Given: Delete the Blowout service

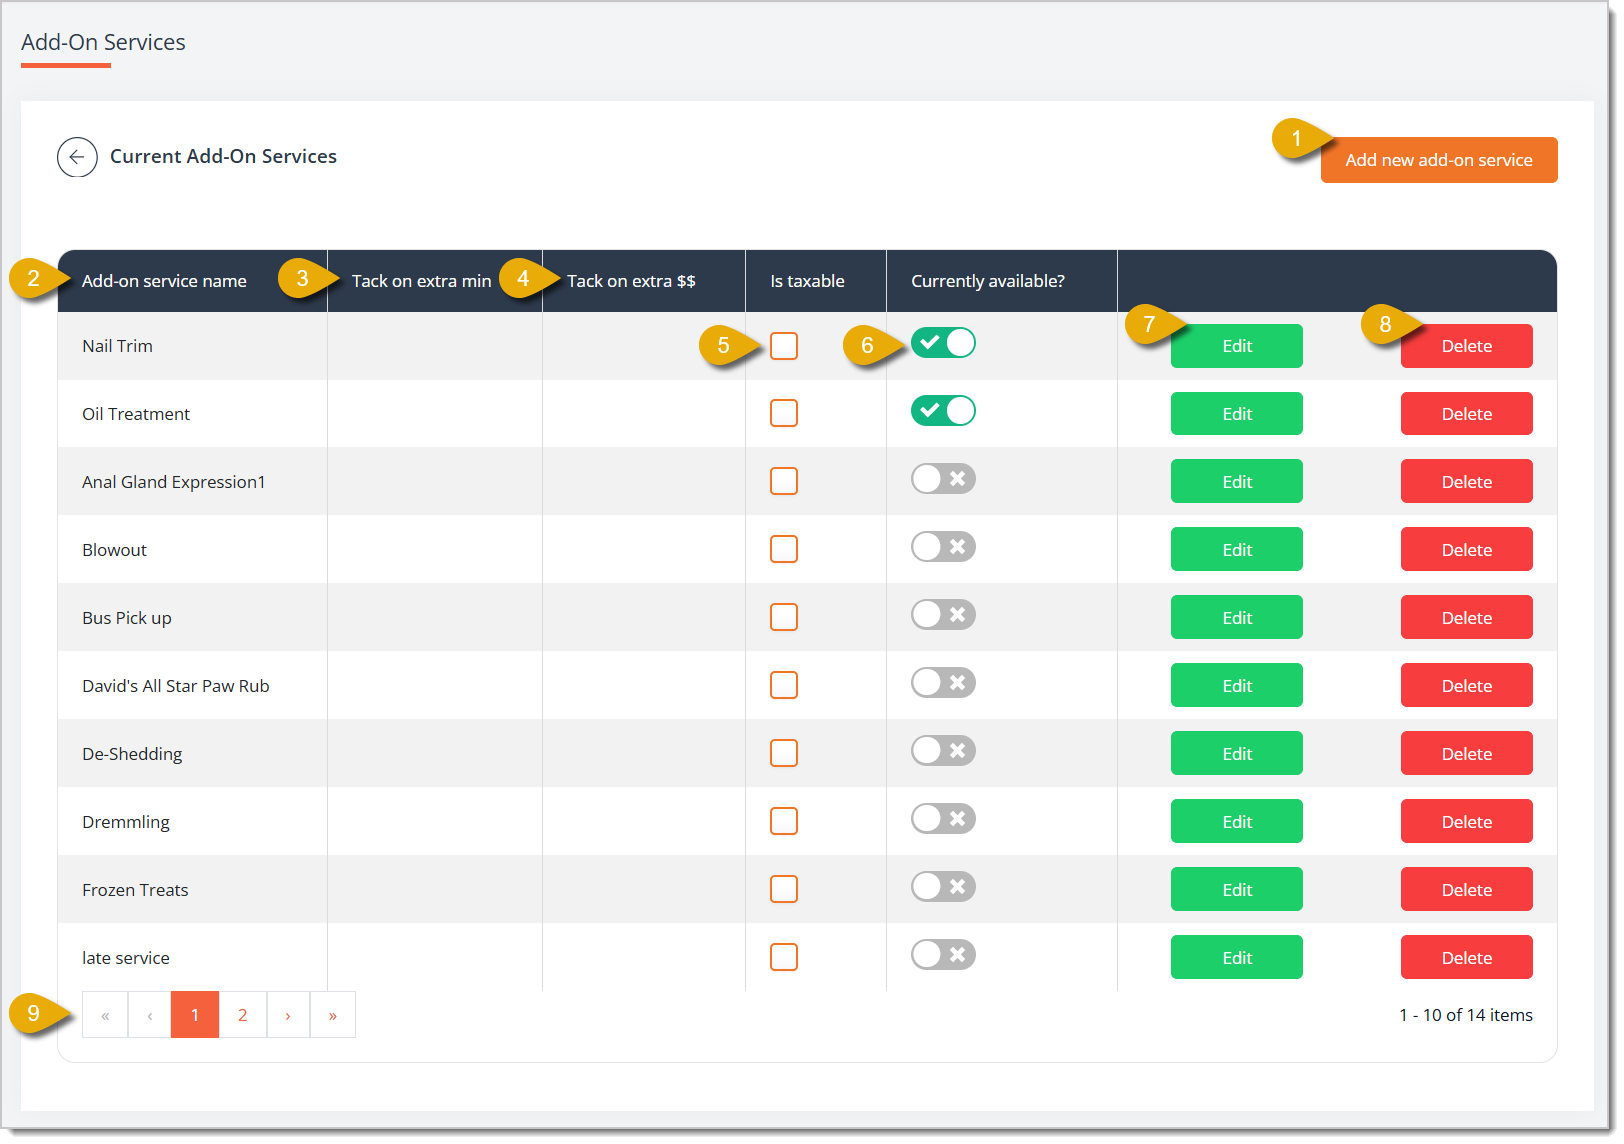Looking at the screenshot, I should 1467,550.
